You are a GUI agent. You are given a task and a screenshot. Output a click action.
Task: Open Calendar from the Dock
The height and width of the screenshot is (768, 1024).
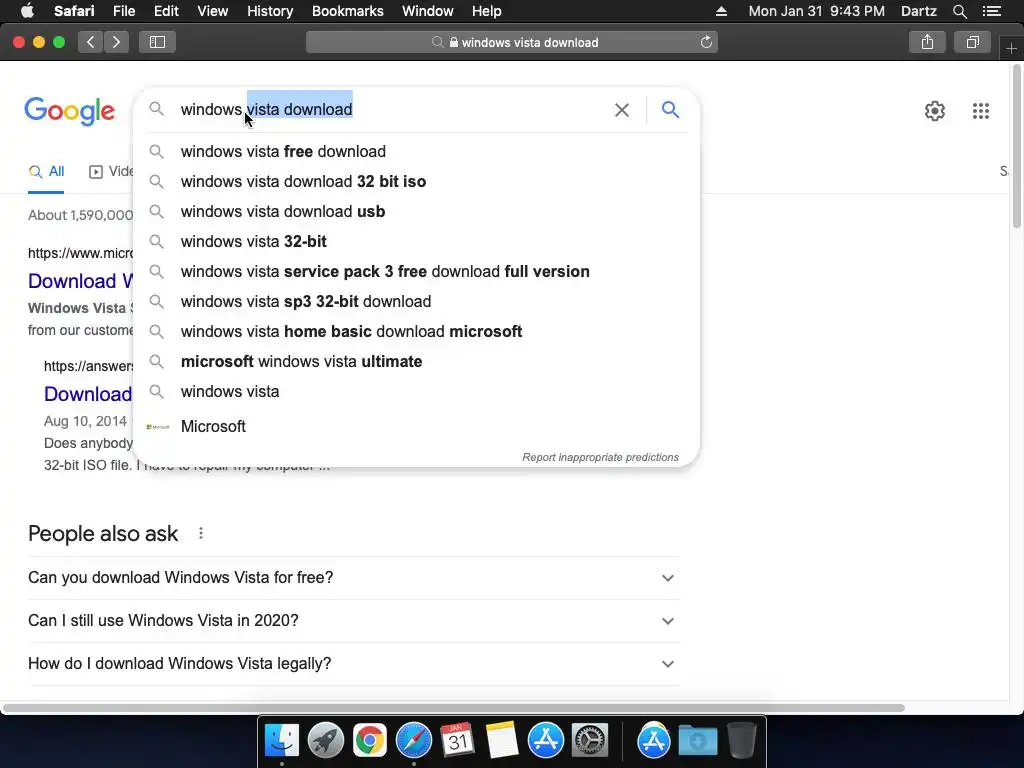click(x=457, y=741)
